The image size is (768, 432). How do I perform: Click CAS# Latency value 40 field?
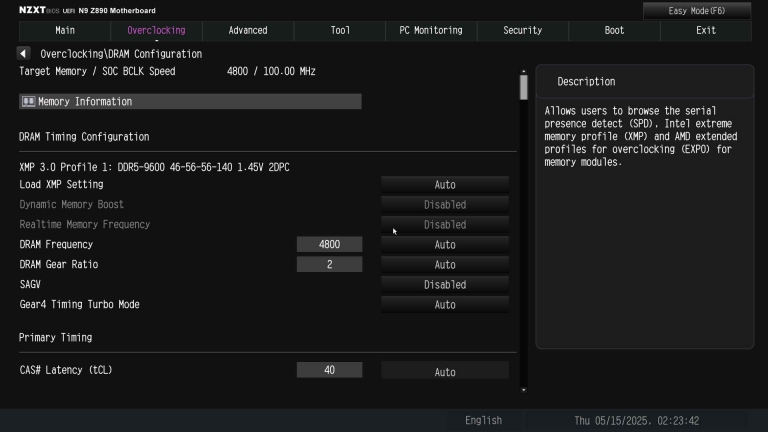pyautogui.click(x=329, y=370)
